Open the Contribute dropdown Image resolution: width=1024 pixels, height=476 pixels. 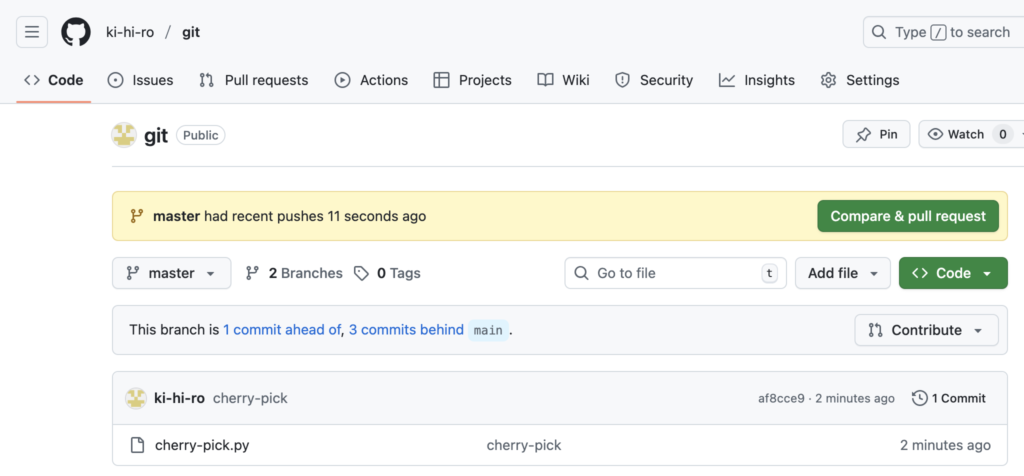point(926,330)
